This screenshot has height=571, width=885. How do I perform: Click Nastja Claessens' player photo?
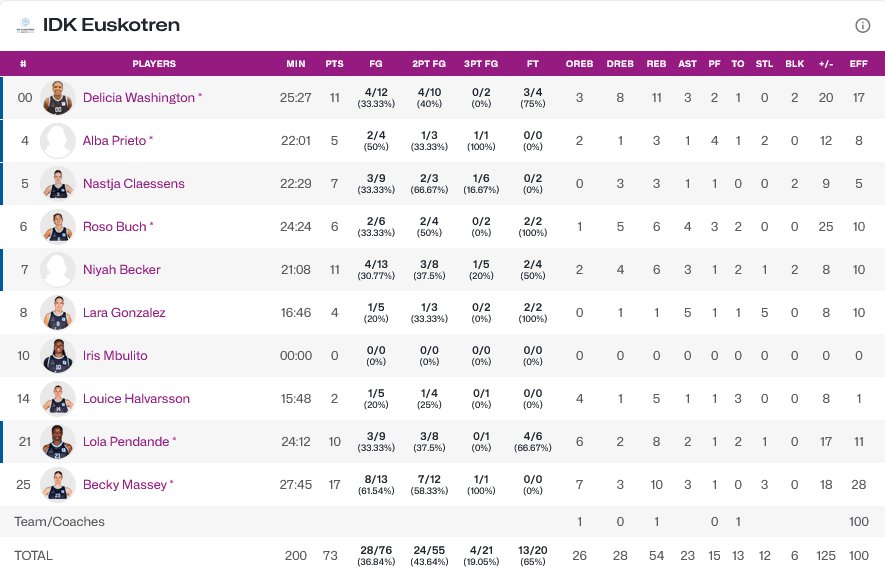tap(58, 184)
